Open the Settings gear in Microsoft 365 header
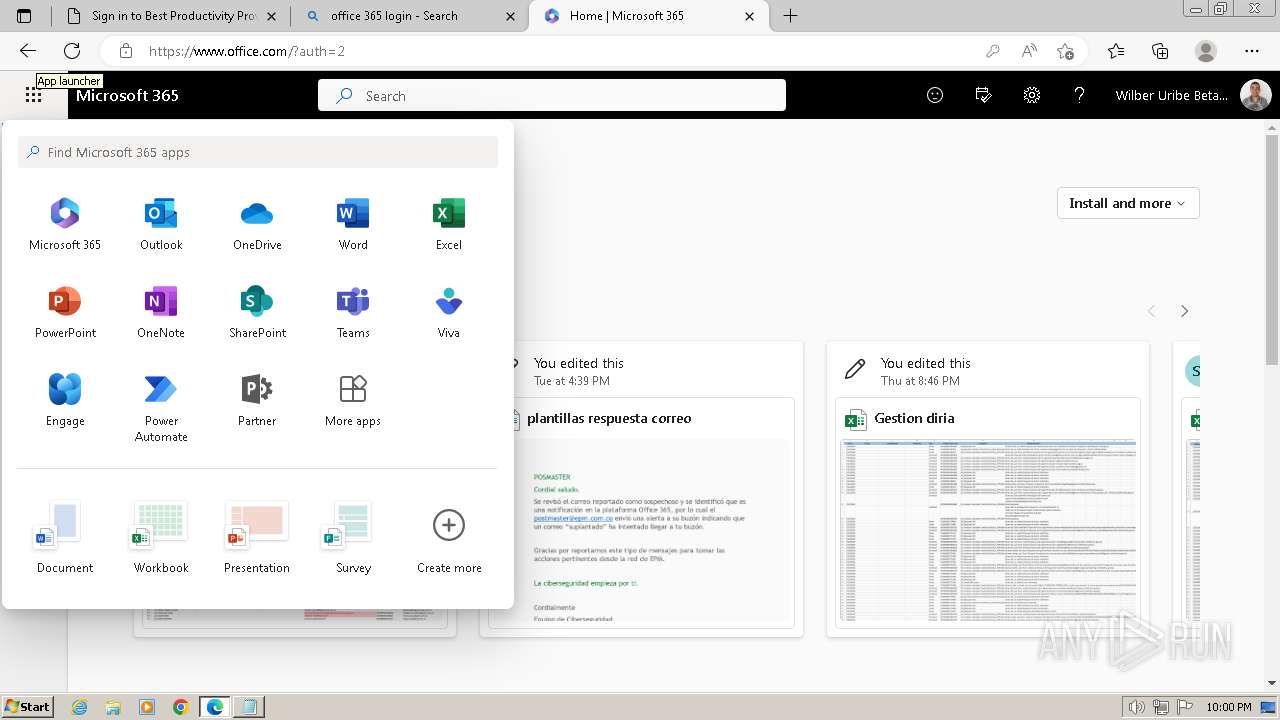Image resolution: width=1280 pixels, height=720 pixels. click(1032, 95)
